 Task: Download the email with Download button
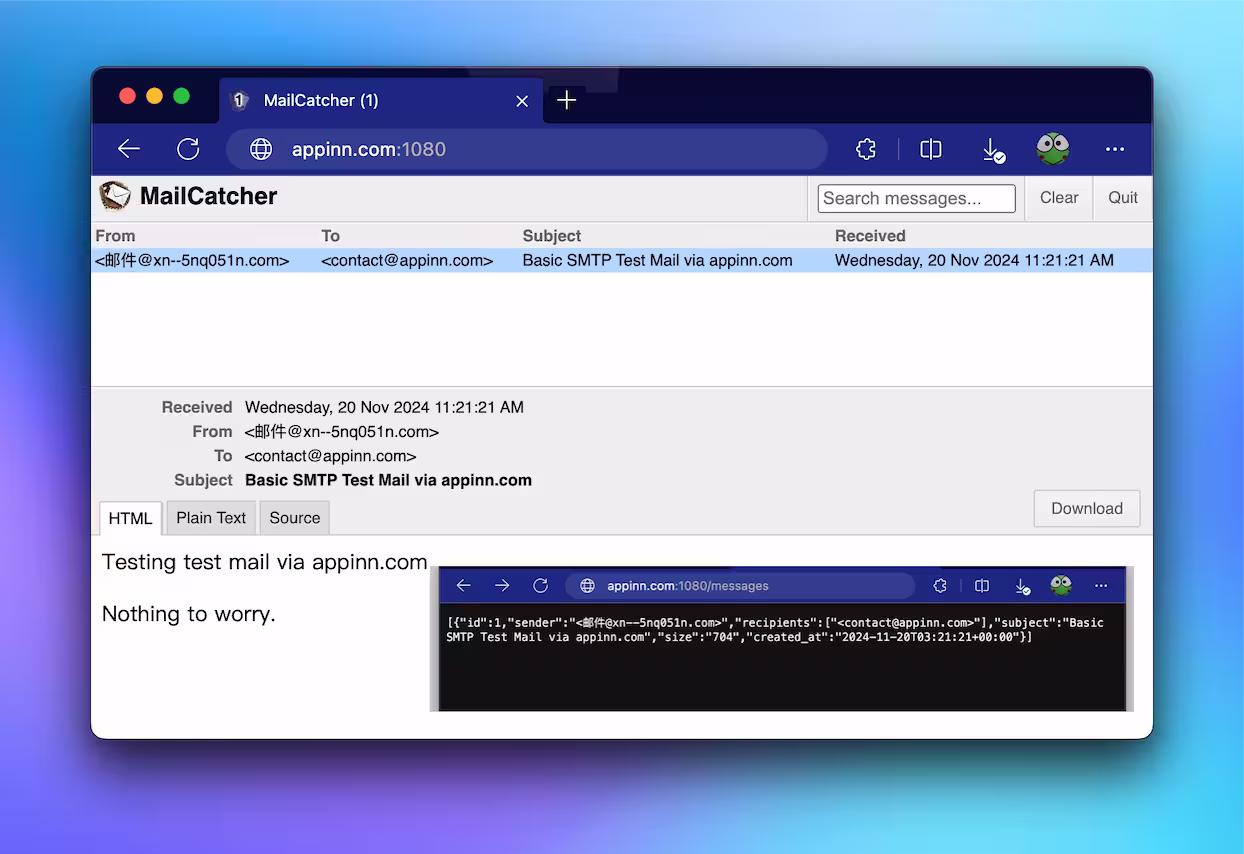1087,508
